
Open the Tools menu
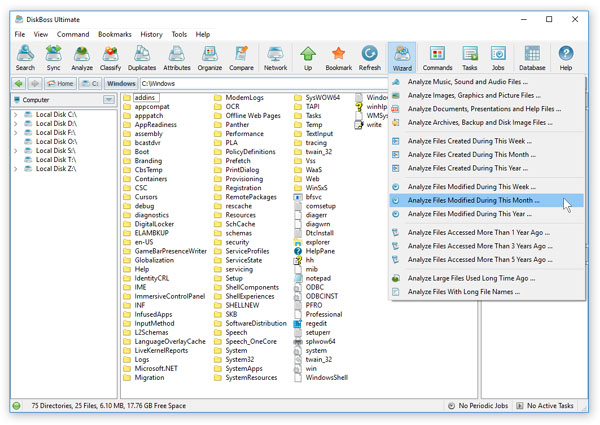179,34
